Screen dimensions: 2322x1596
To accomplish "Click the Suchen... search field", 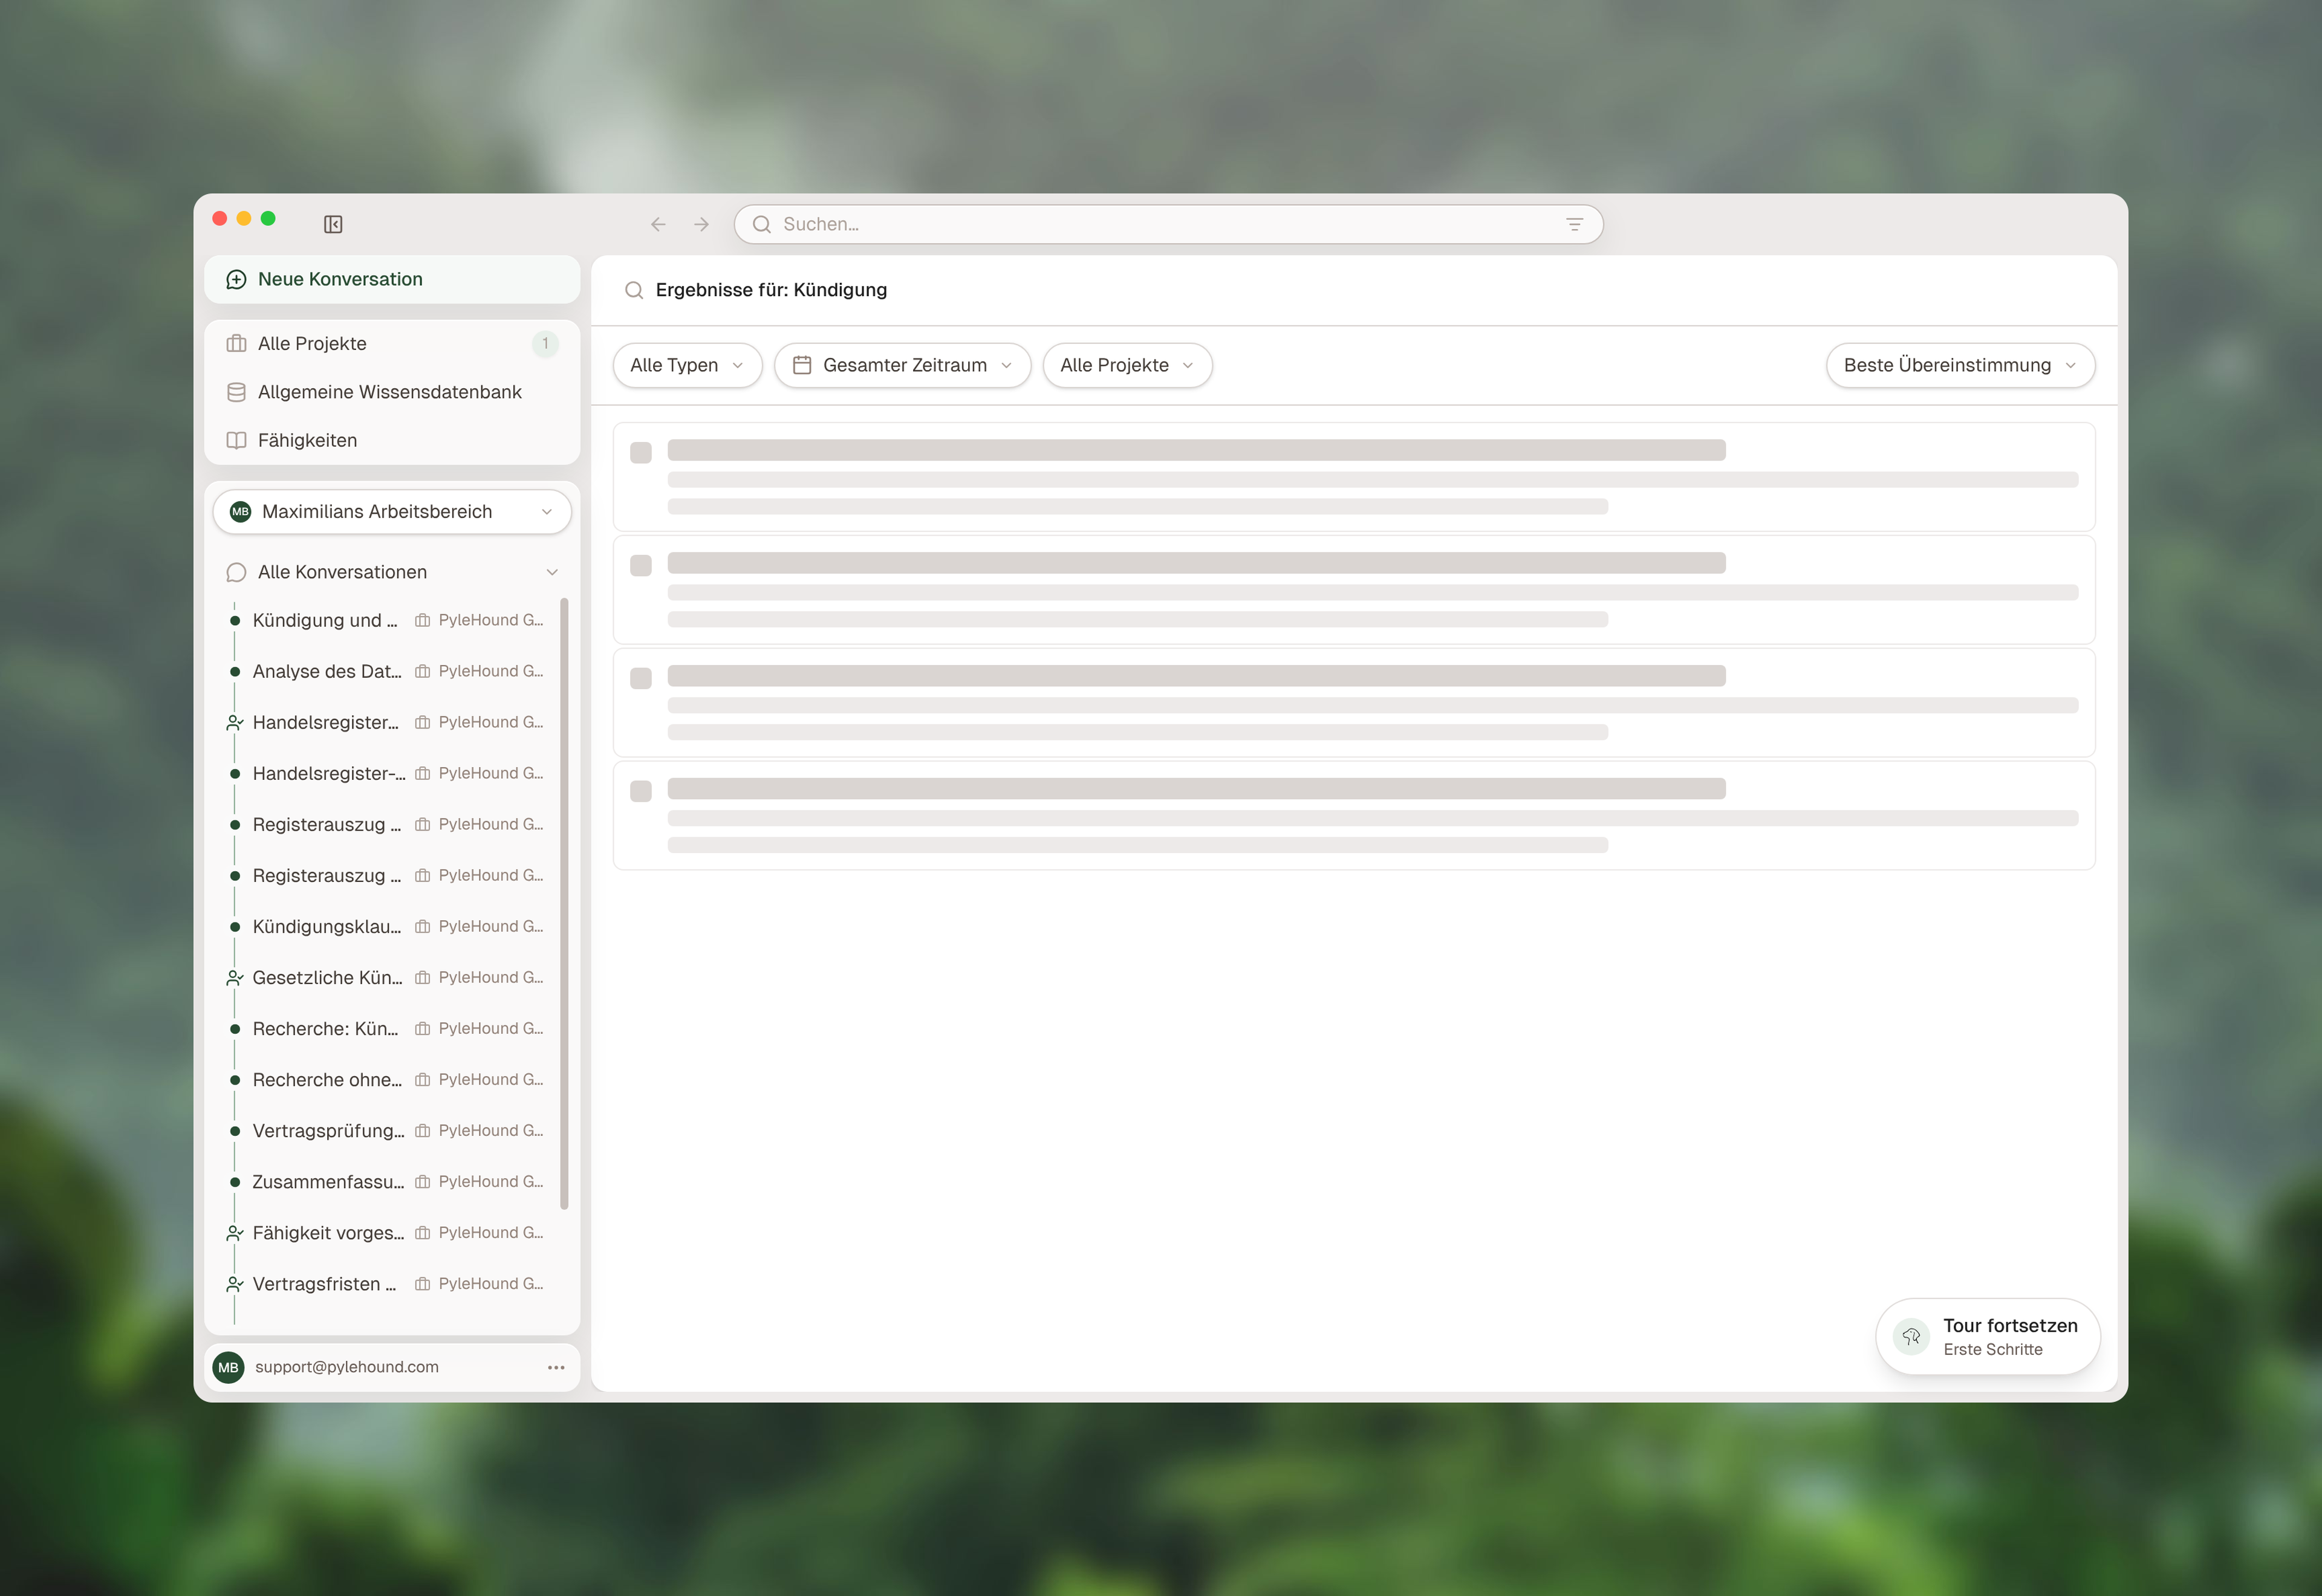I will (1168, 224).
